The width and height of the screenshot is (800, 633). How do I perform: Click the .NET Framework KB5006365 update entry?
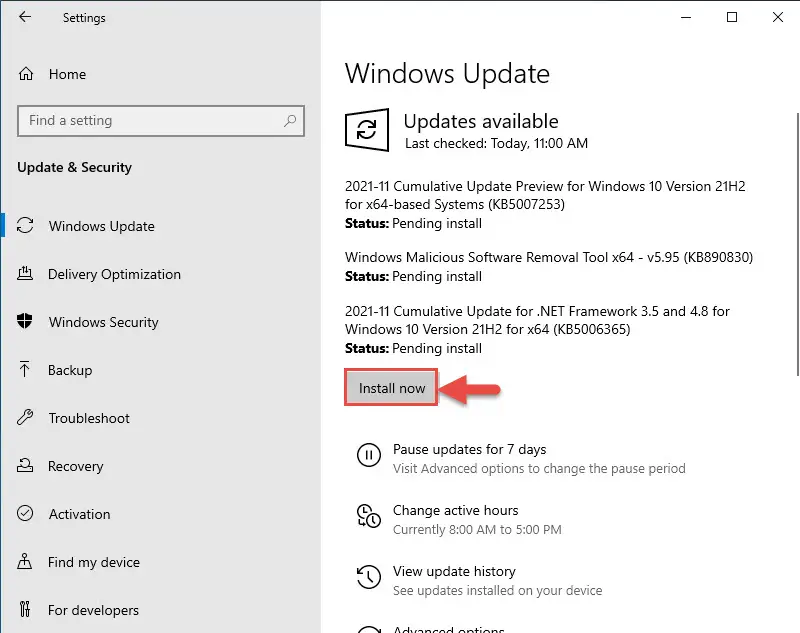click(x=537, y=330)
